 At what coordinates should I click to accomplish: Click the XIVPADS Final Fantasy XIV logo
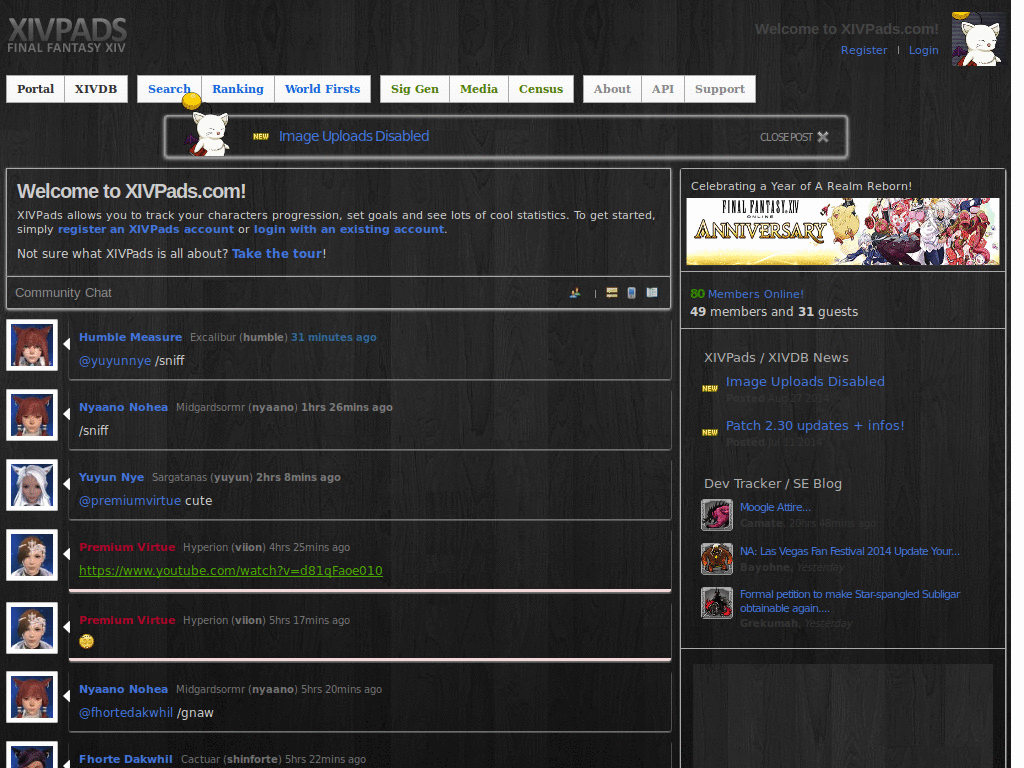click(x=67, y=35)
